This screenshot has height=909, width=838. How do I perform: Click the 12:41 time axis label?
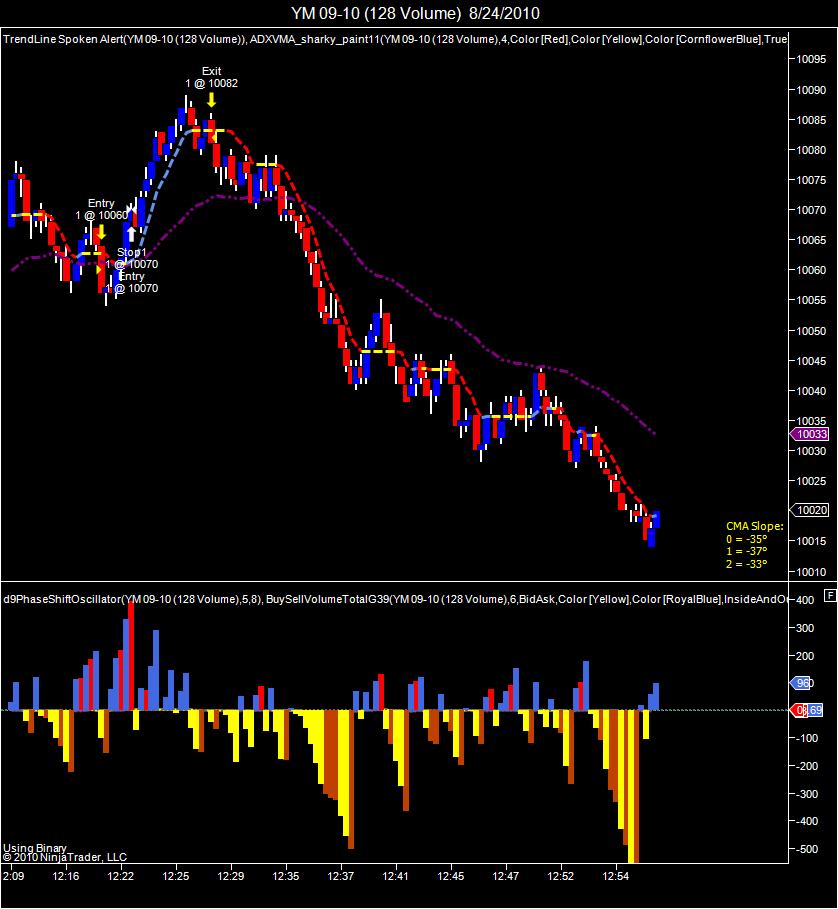(396, 876)
